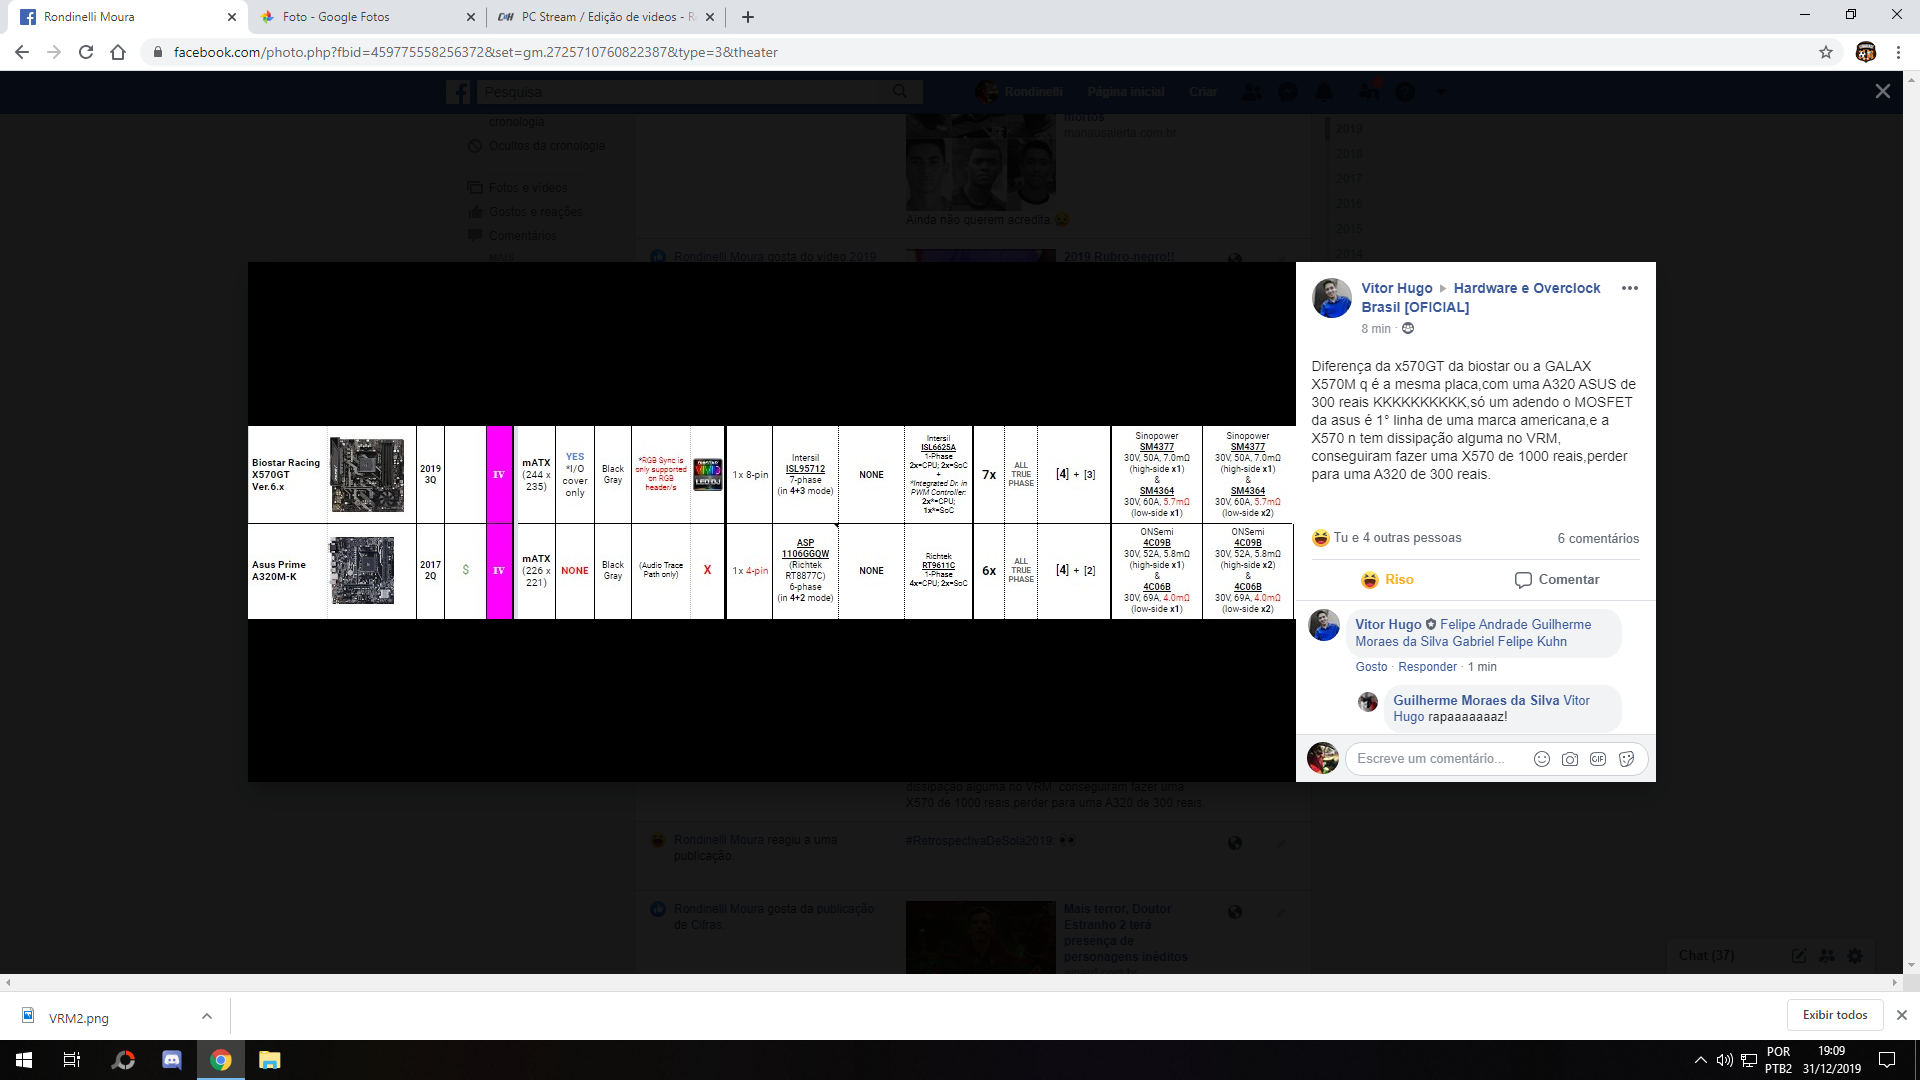
Task: Click the Exibir todos downloads button
Action: pos(1835,1015)
